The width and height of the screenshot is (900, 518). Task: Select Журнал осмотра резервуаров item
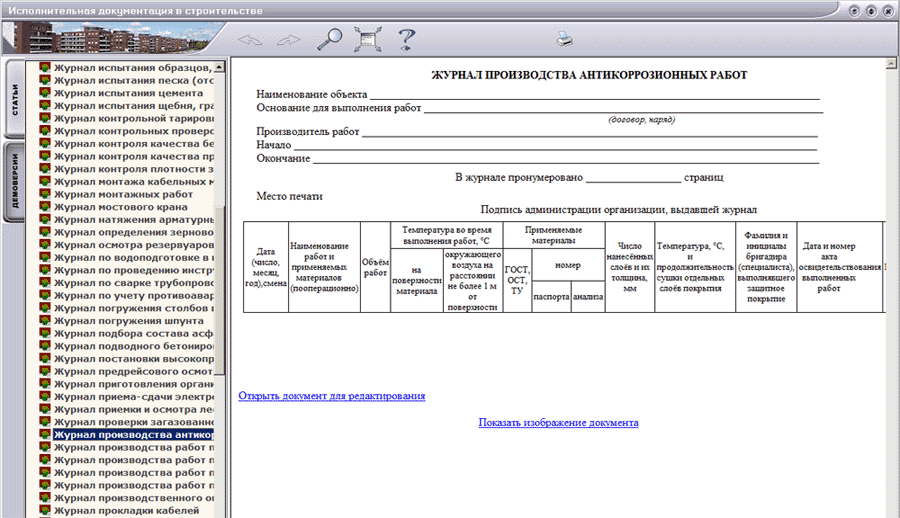[133, 245]
